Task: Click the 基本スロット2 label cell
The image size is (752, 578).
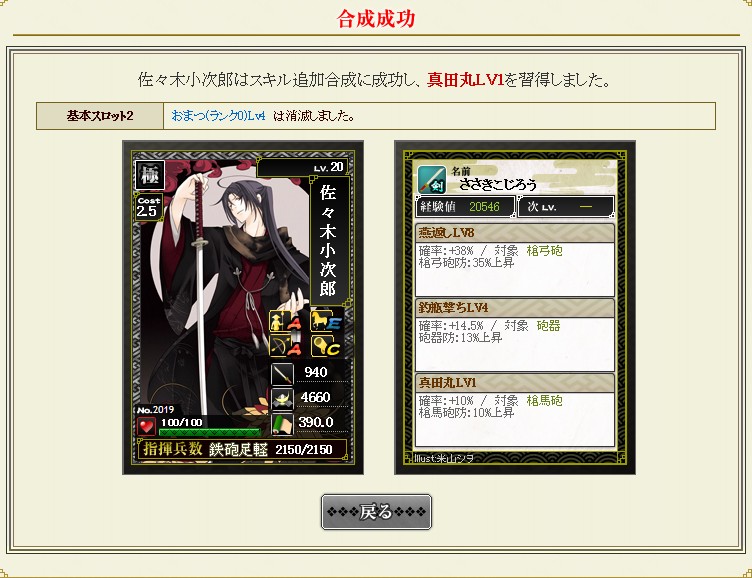Action: point(100,116)
